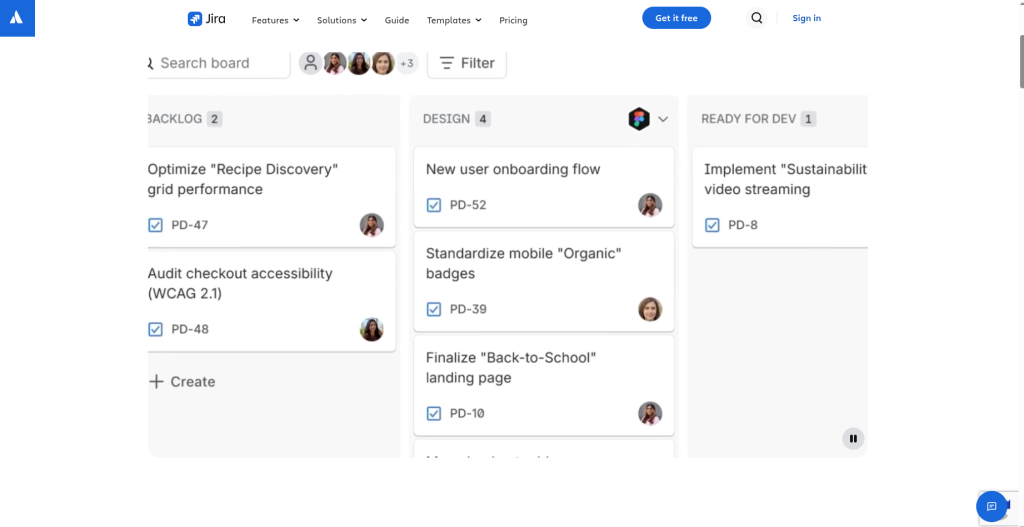Click assignee avatar on PD-10 card
1024x527 pixels.
coord(650,413)
